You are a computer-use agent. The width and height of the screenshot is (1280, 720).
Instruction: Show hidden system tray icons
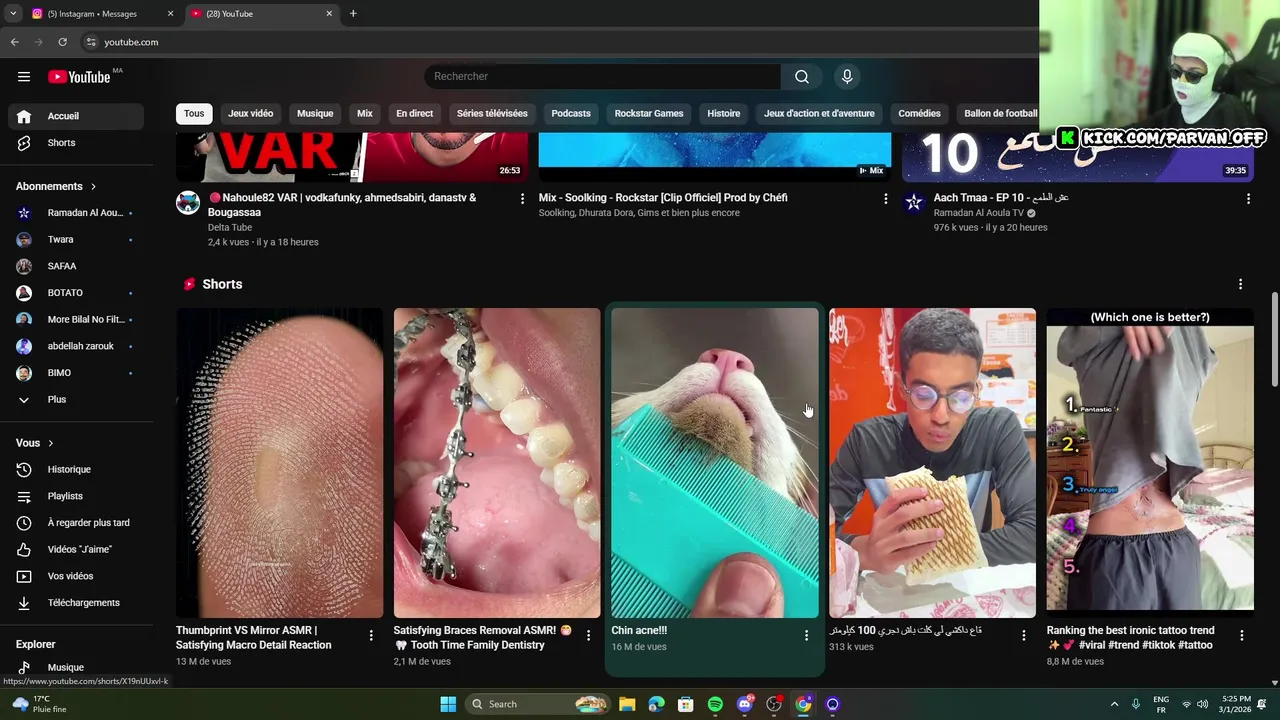click(1114, 704)
